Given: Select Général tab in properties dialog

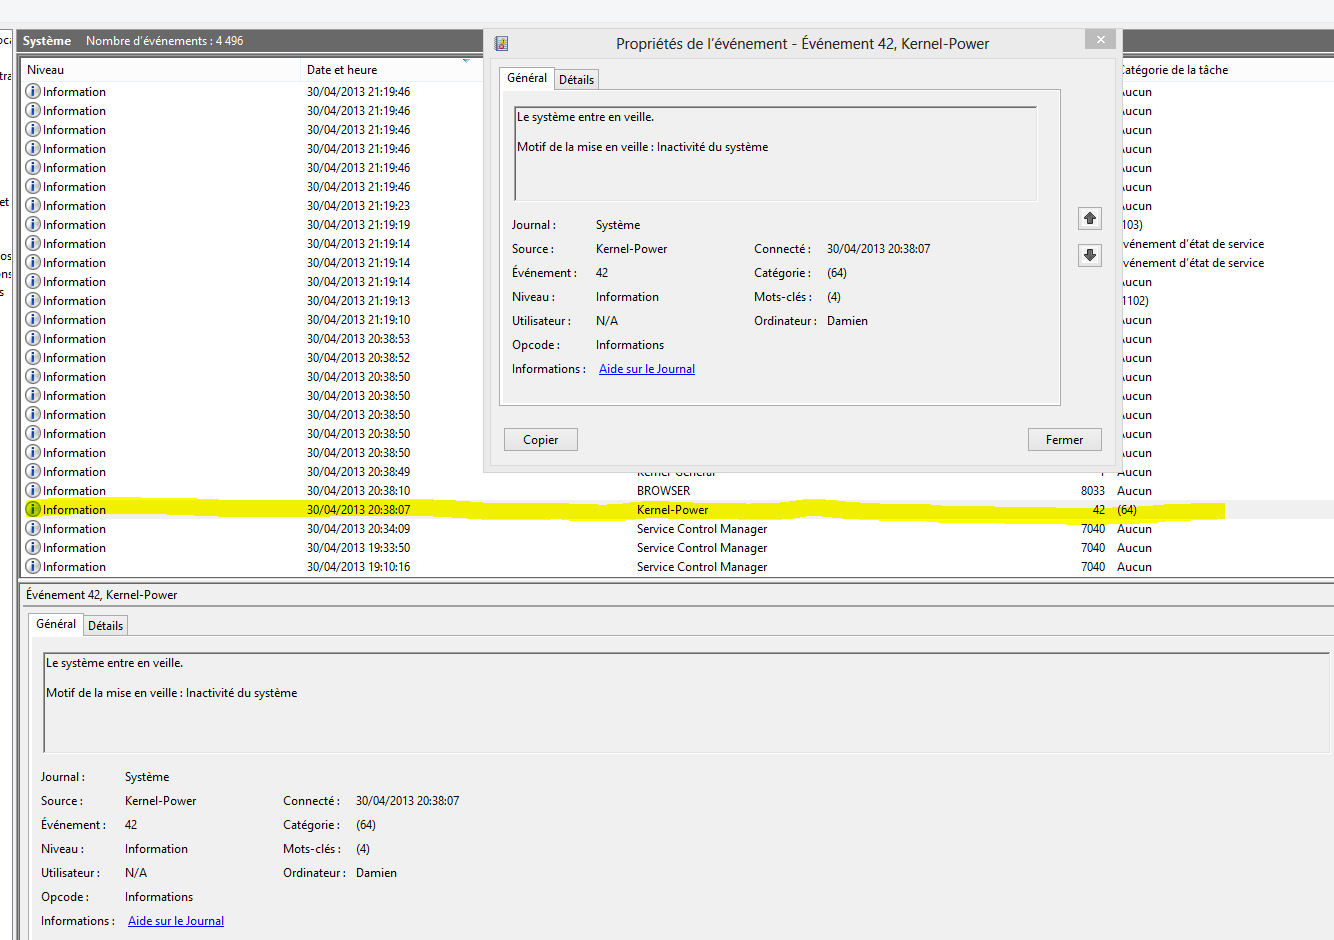Looking at the screenshot, I should 526,78.
